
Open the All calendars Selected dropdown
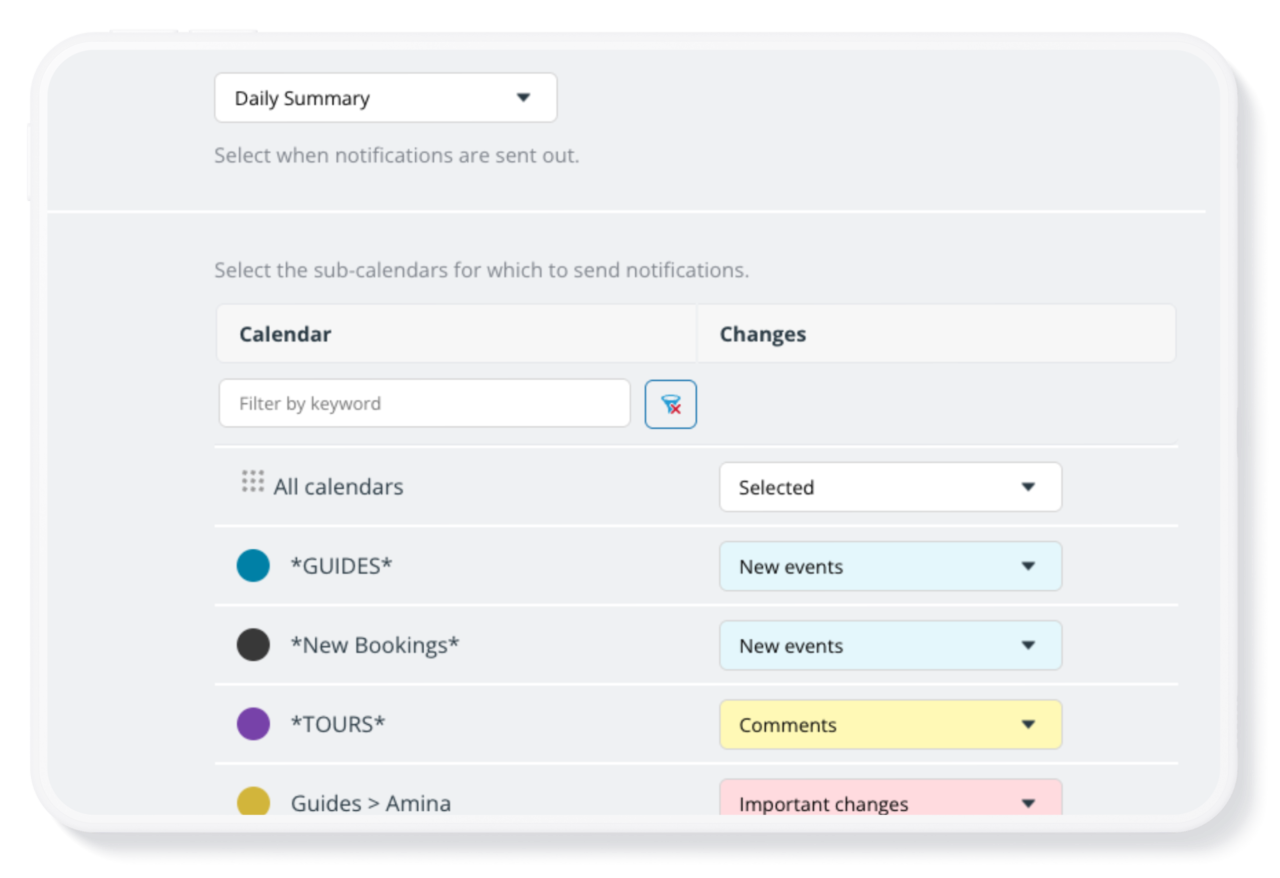tap(891, 487)
